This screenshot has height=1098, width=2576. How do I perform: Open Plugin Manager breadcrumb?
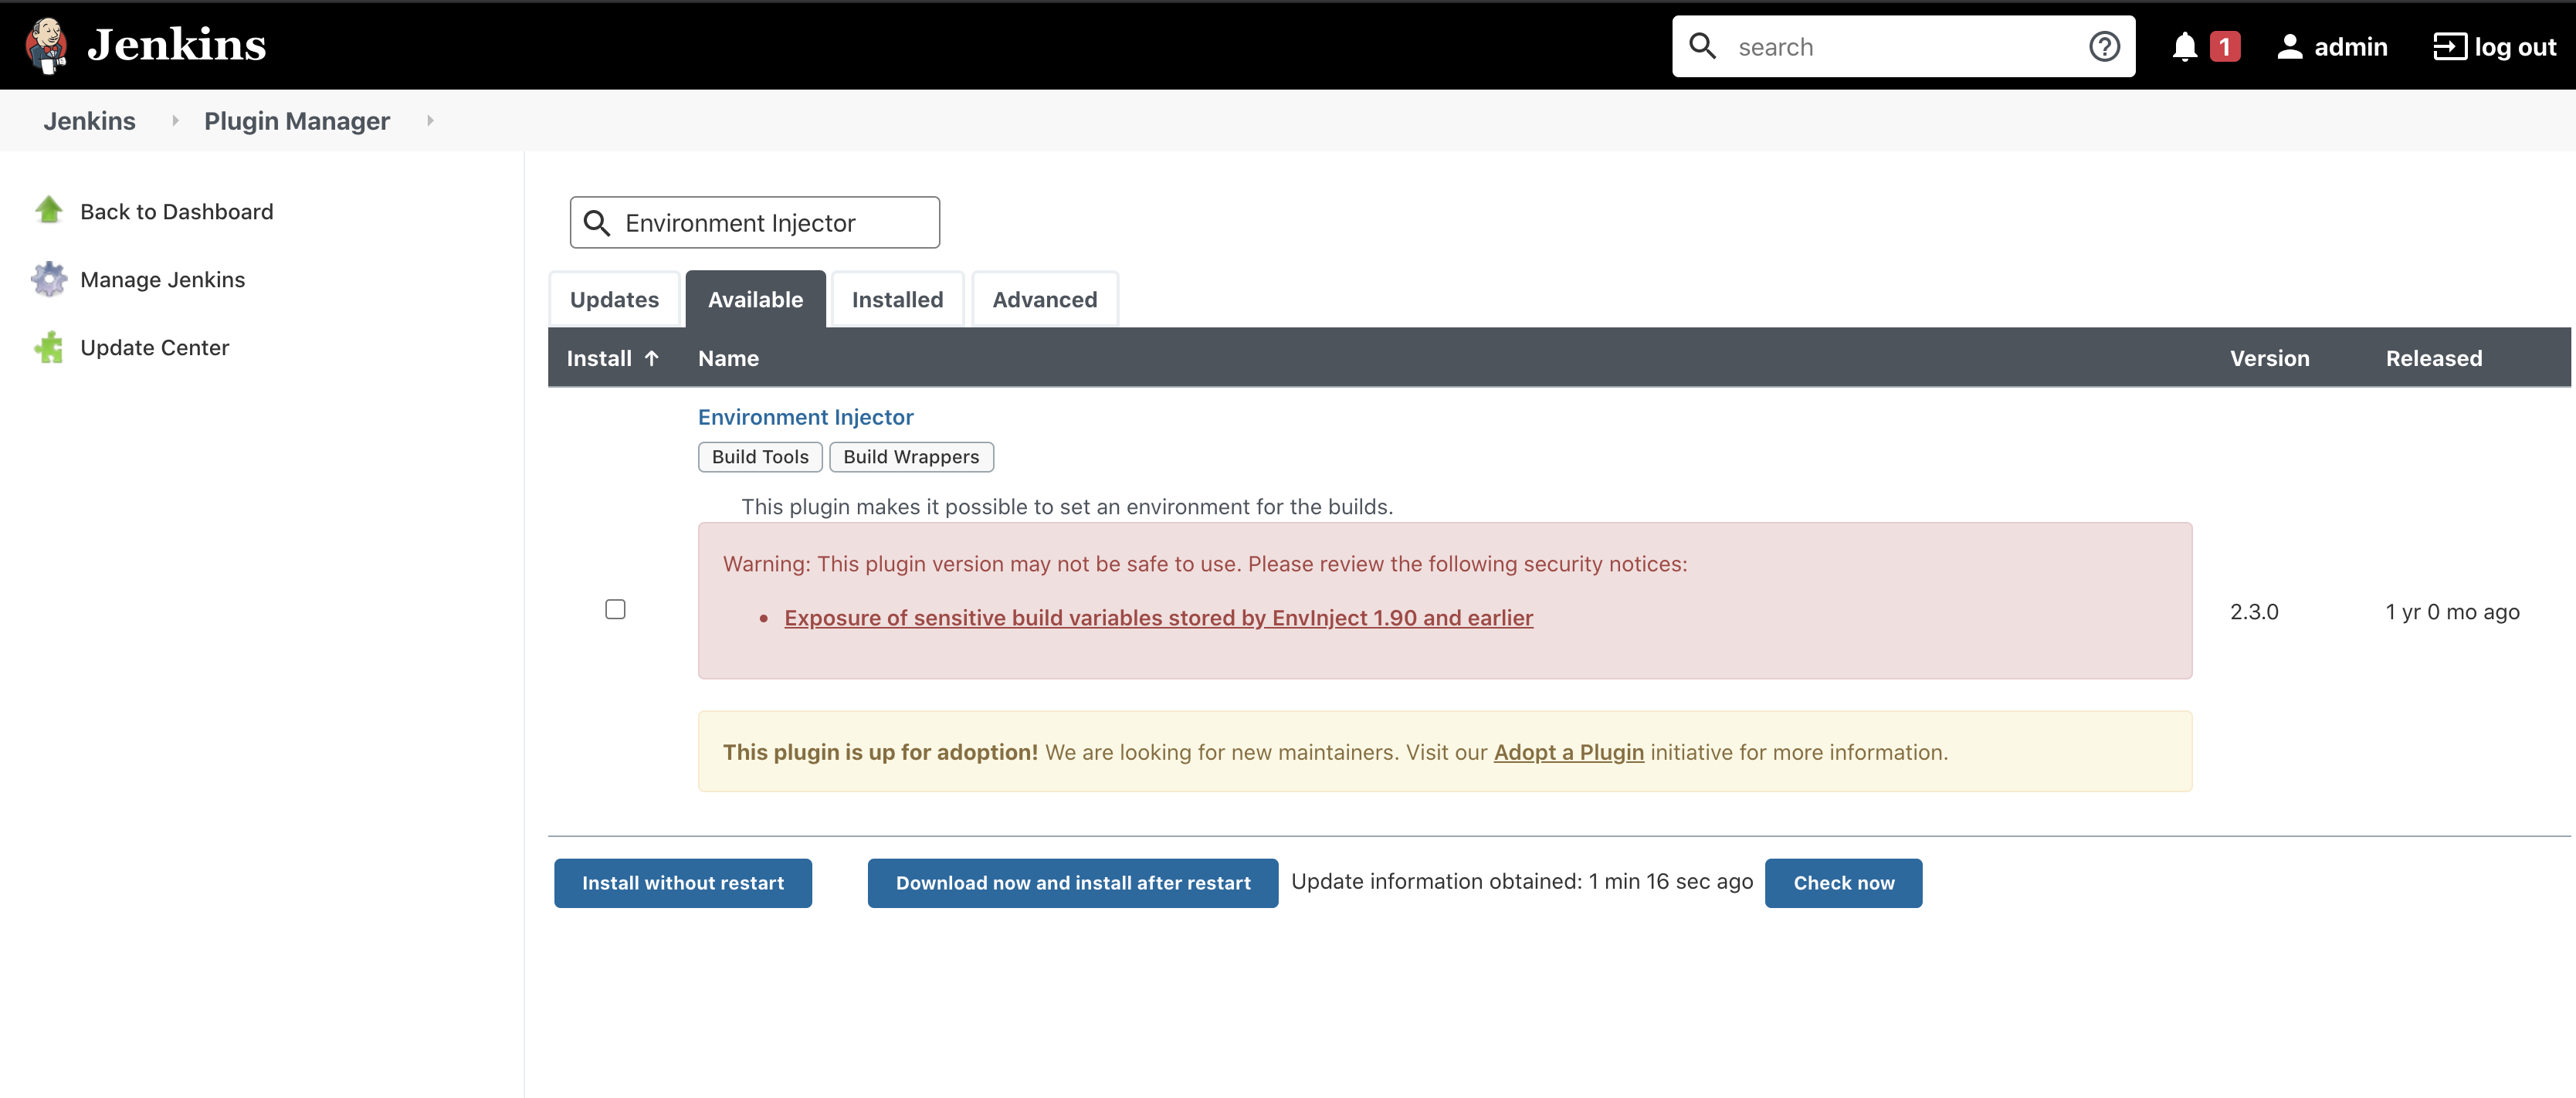pyautogui.click(x=297, y=121)
